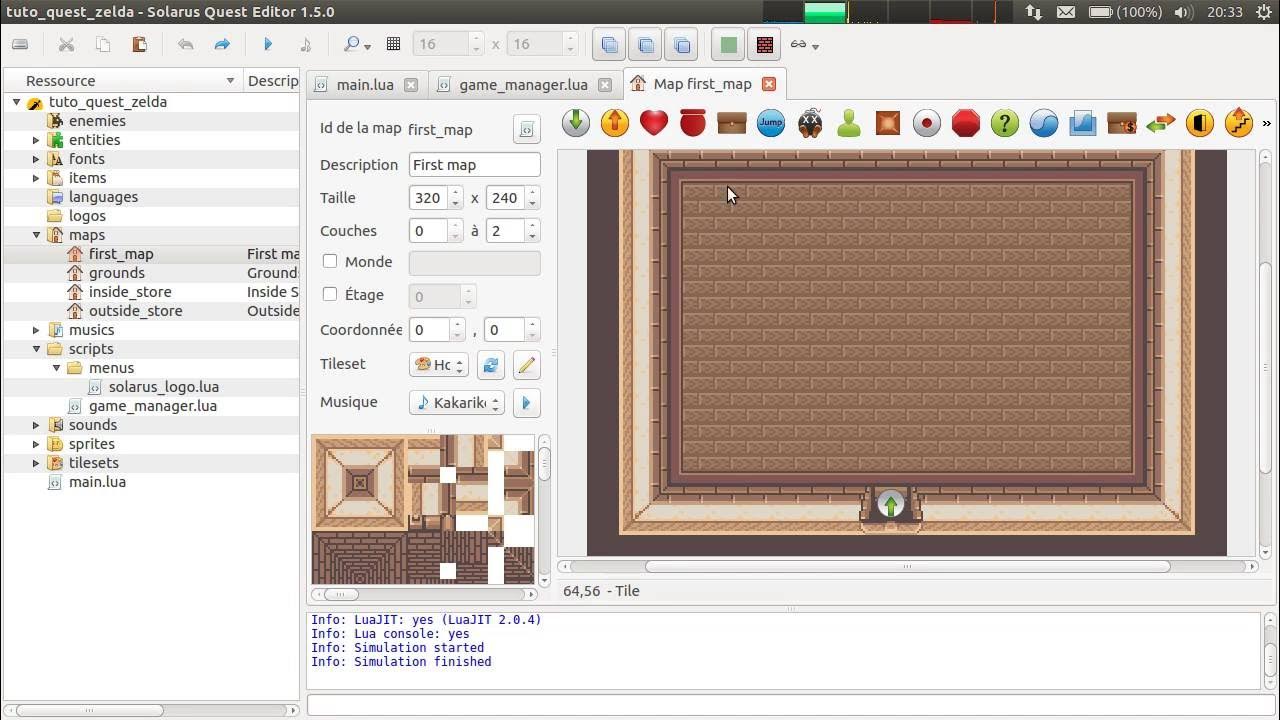Collapse the scripts folder
Screen dimensions: 1280x720
[36, 349]
